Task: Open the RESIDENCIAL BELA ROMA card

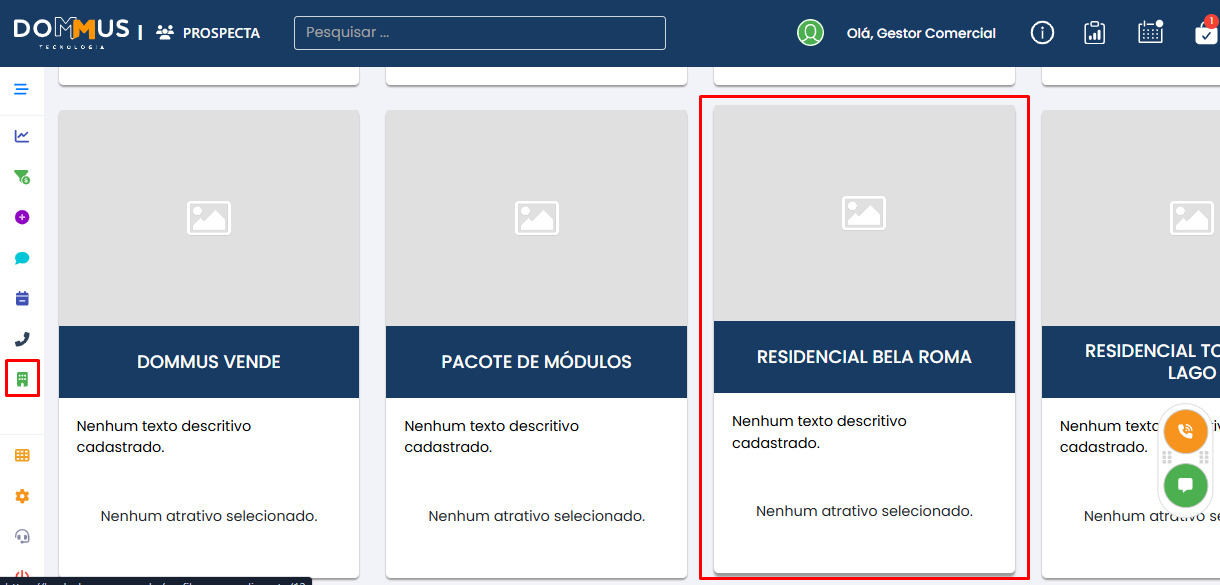Action: [864, 357]
